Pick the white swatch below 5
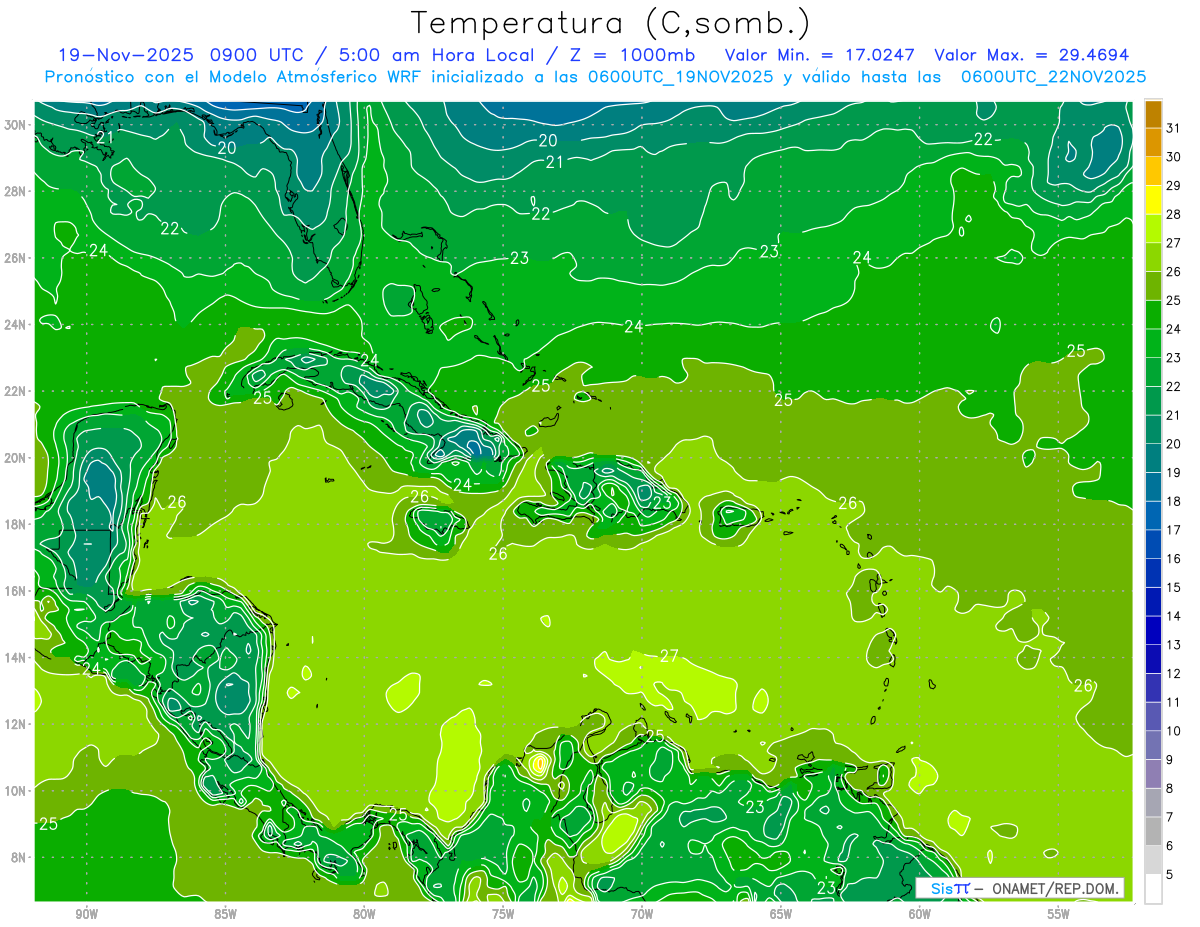Image resolution: width=1200 pixels, height=927 pixels. click(x=1153, y=889)
